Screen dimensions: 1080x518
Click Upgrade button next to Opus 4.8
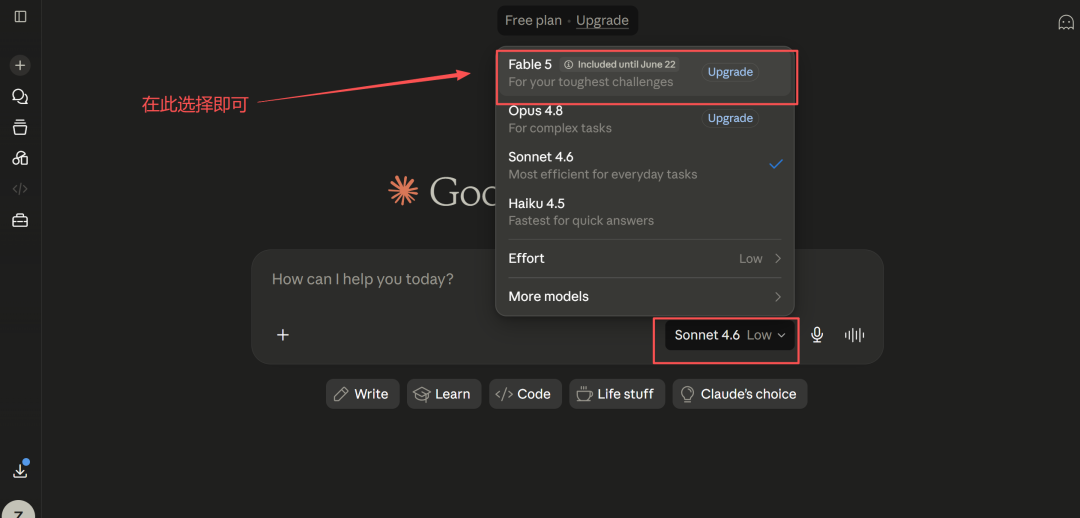click(730, 118)
